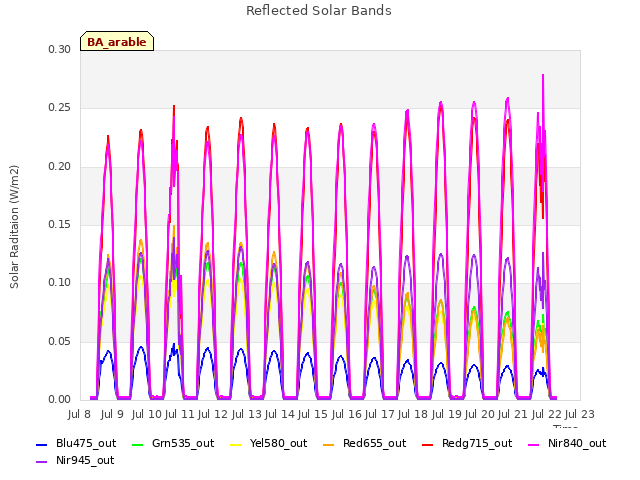Click the Jul 21 x-axis date label
The height and width of the screenshot is (480, 640).
pyautogui.click(x=513, y=414)
